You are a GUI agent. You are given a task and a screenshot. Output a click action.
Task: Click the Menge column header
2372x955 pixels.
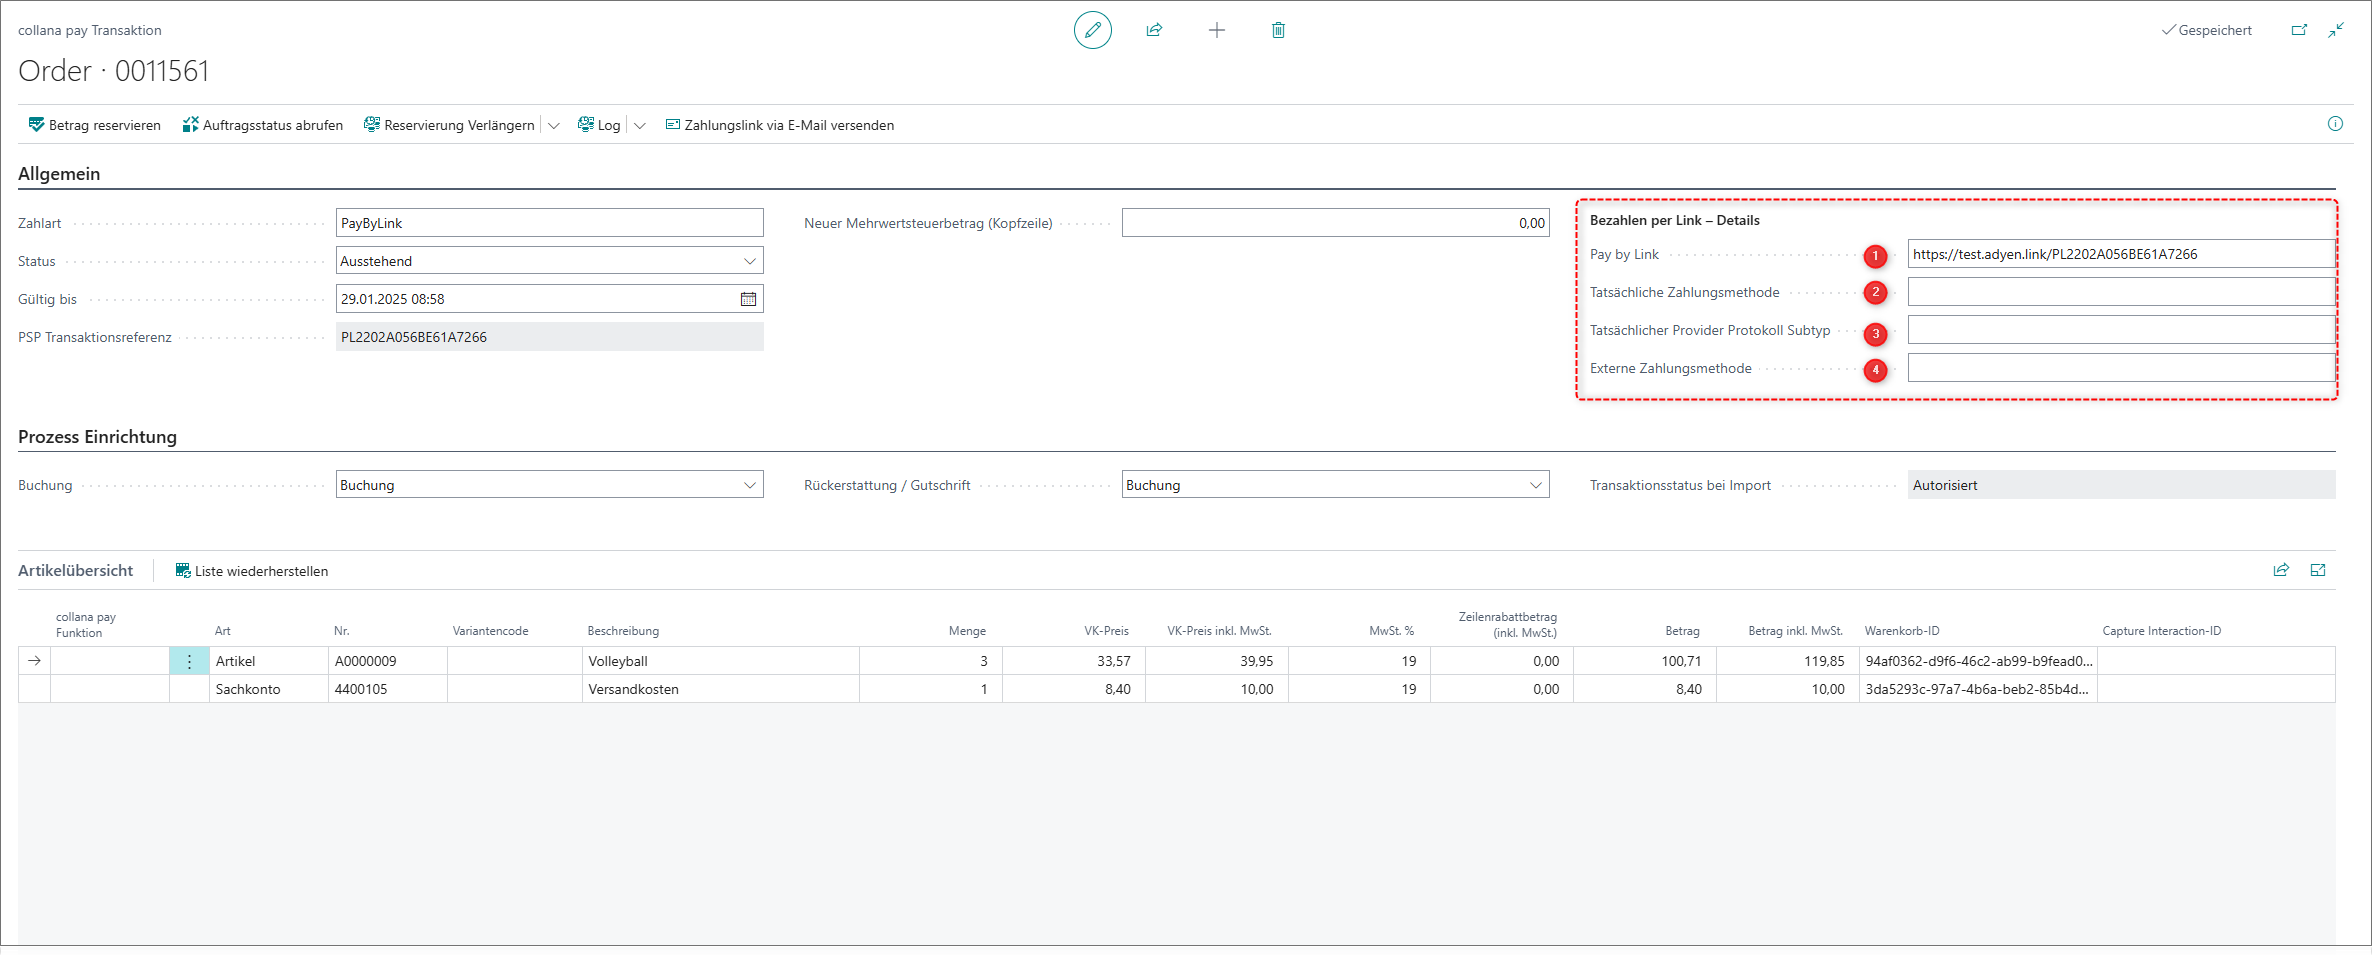point(967,631)
